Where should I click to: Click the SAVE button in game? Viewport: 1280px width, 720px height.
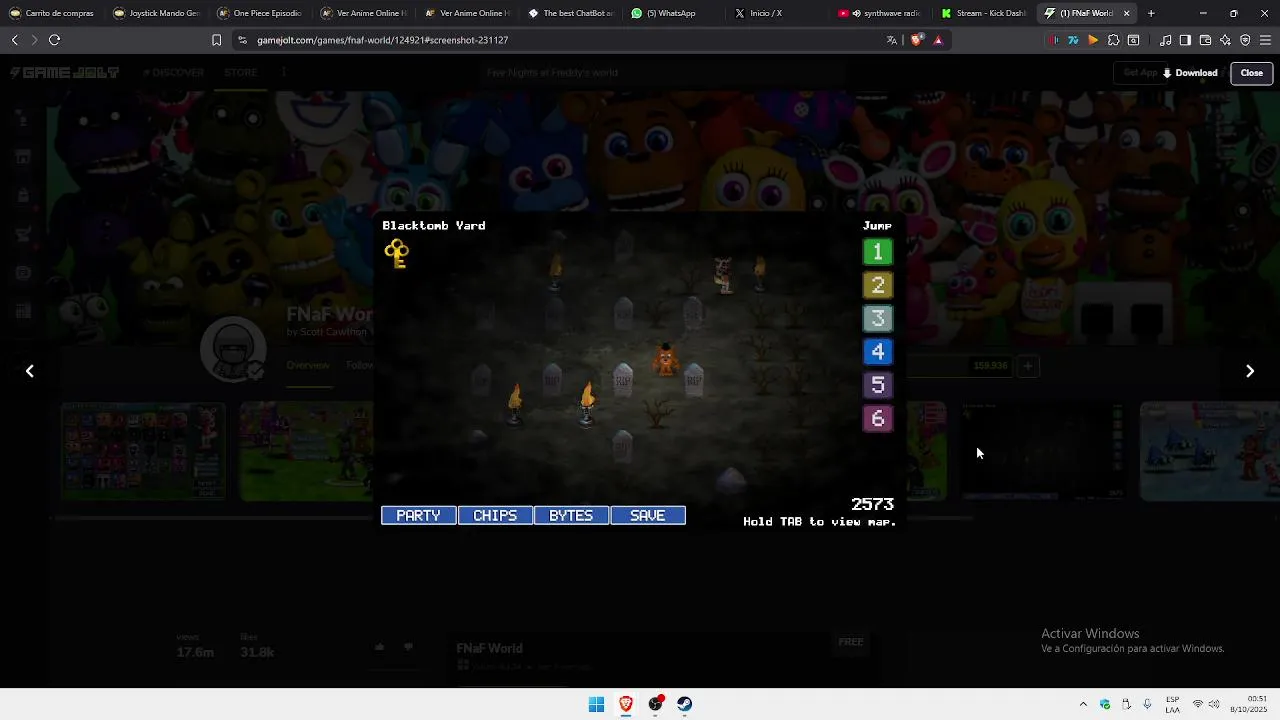click(648, 515)
